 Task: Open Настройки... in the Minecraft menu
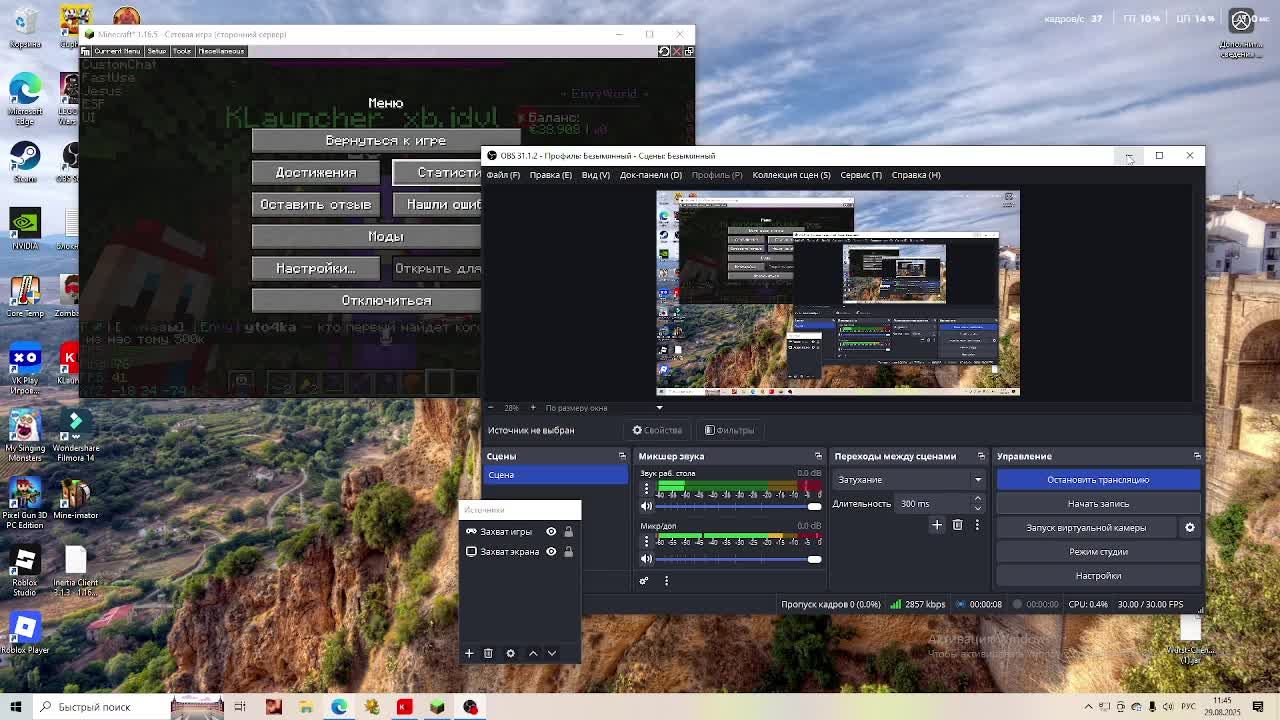(316, 269)
